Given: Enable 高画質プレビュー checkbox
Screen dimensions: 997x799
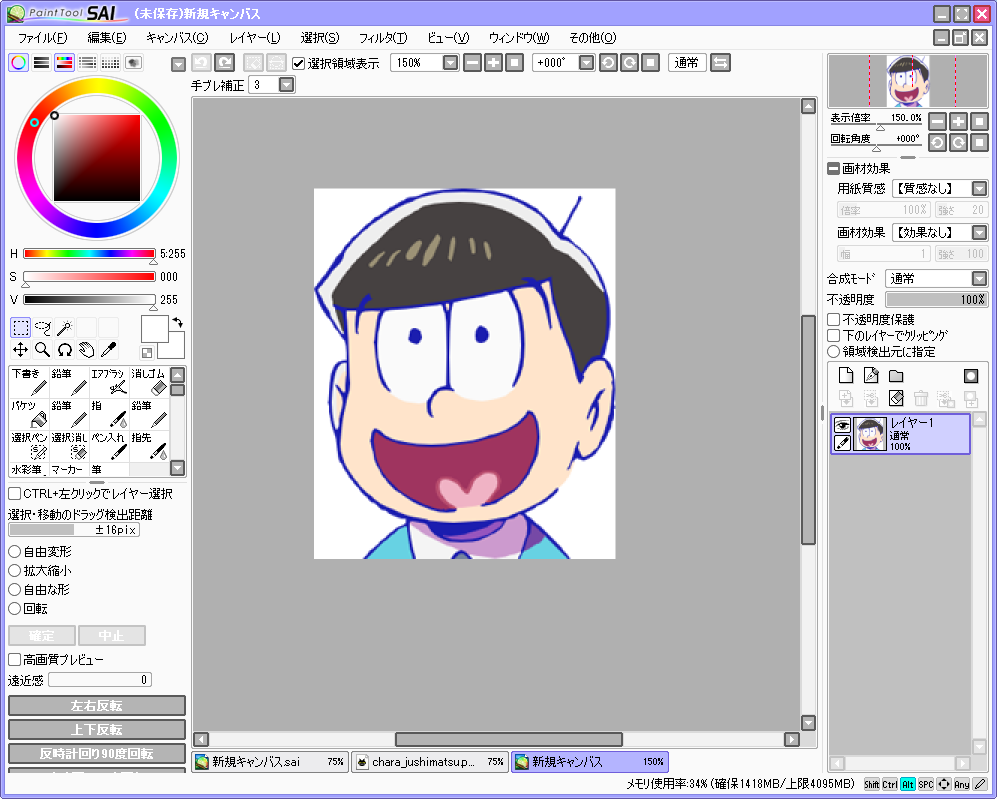Looking at the screenshot, I should [x=15, y=659].
